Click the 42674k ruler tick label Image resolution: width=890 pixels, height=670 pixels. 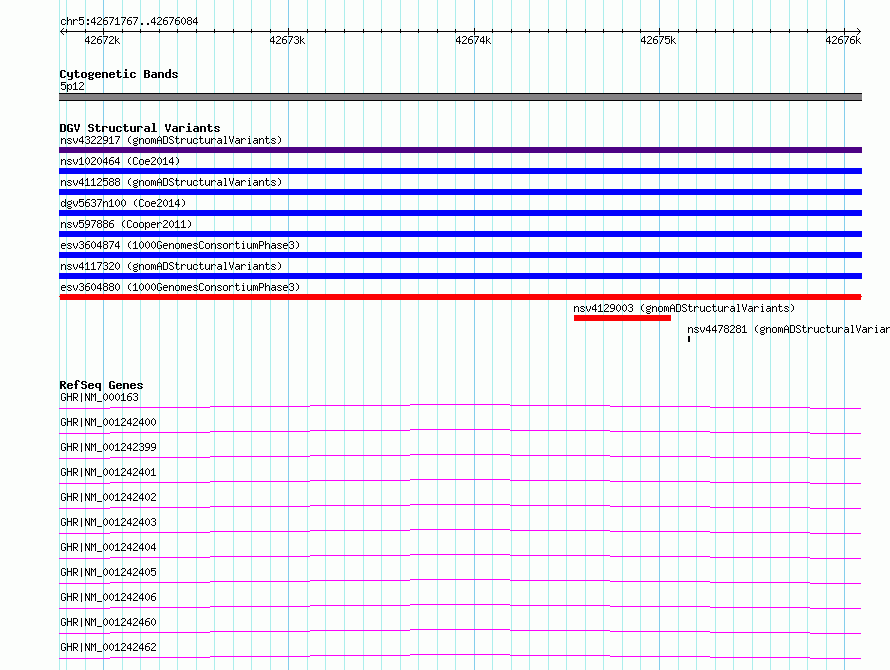[473, 40]
